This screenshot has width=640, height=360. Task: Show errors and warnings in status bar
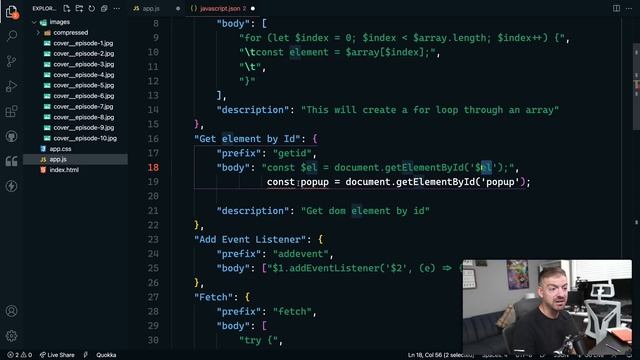[20, 355]
